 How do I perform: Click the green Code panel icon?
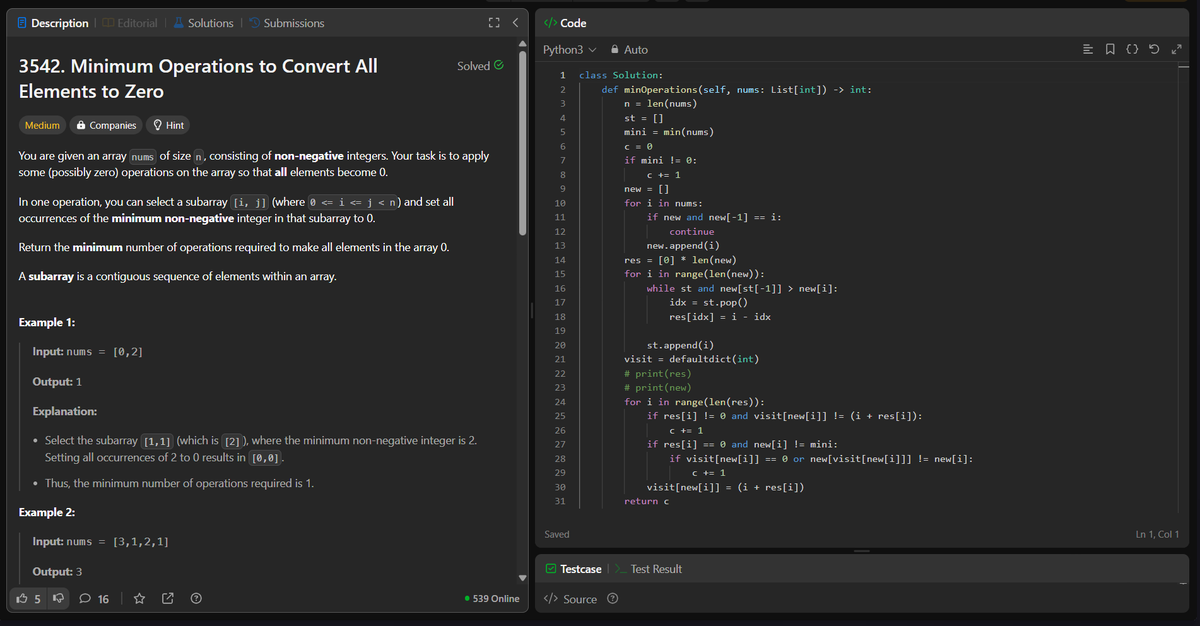[549, 23]
